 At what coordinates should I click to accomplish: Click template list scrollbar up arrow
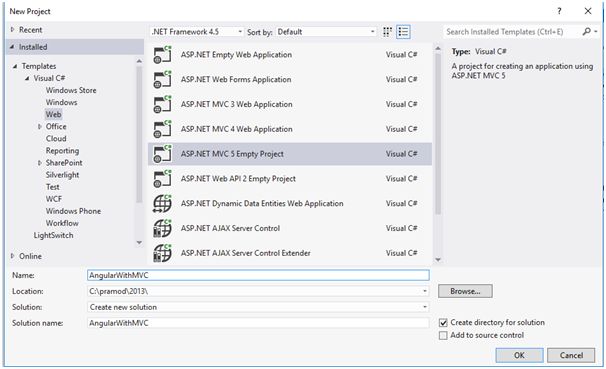pos(438,48)
